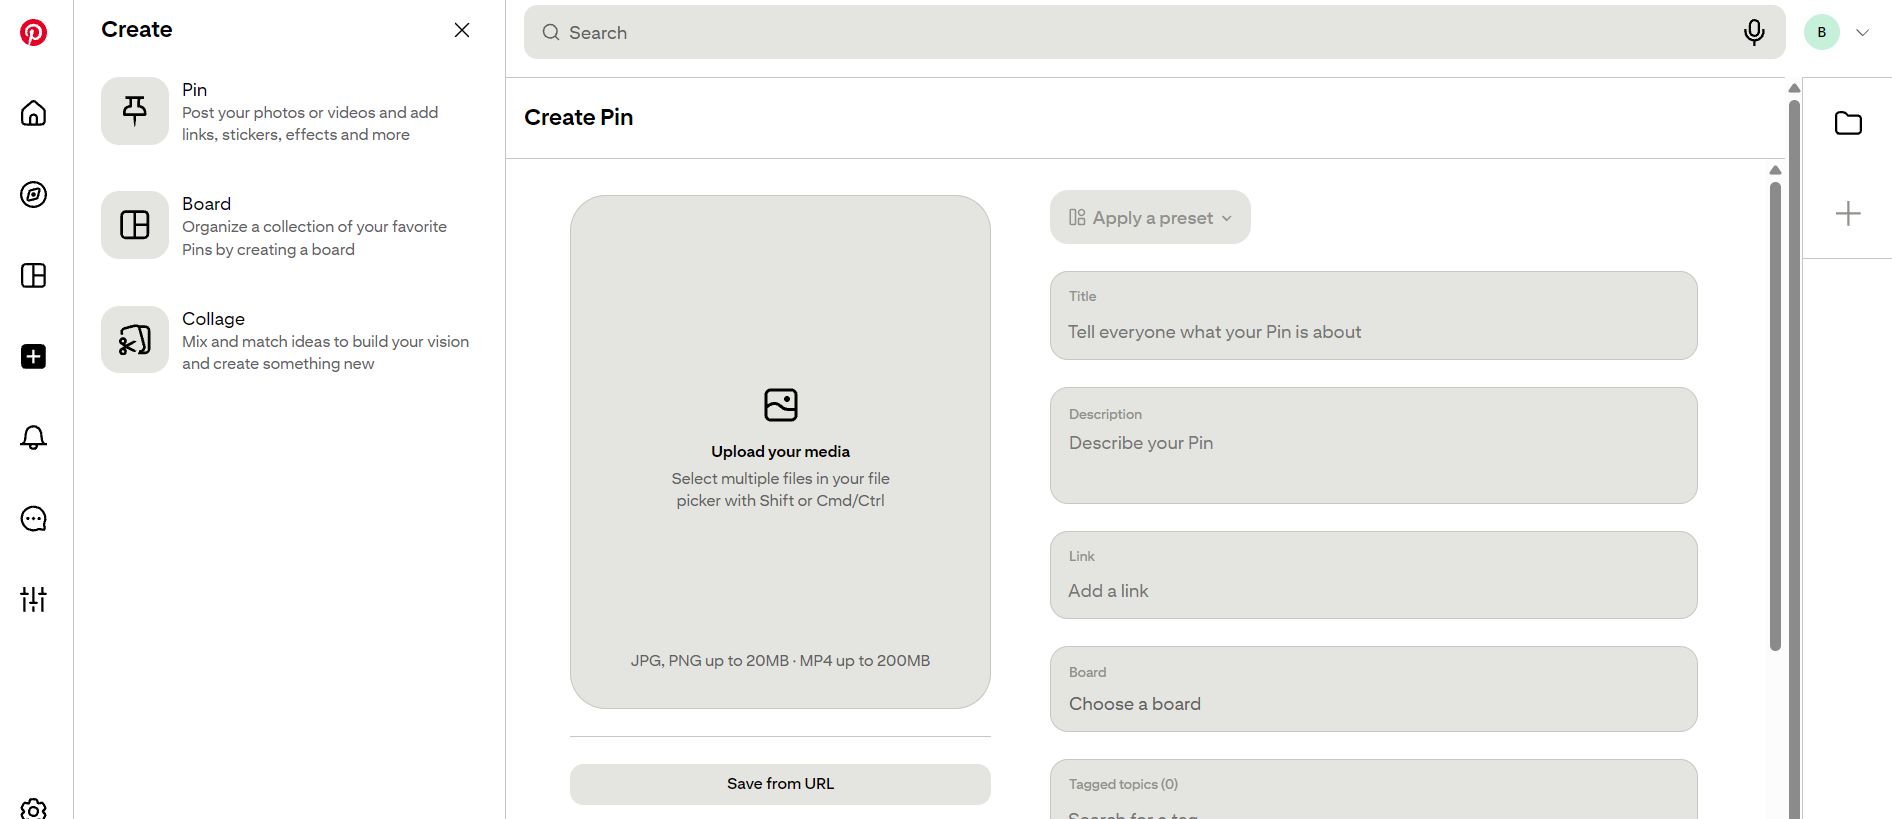
Task: Click the 'Create Pin' heading
Action: (578, 117)
